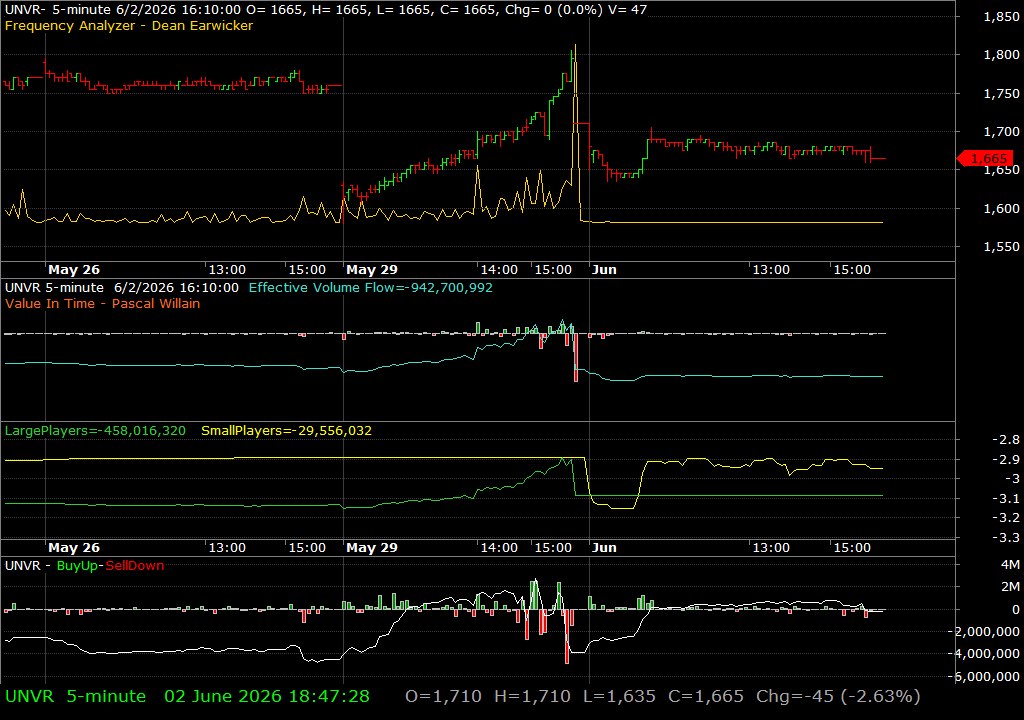Click the 4M volume axis label
This screenshot has width=1024, height=720.
[x=1010, y=565]
